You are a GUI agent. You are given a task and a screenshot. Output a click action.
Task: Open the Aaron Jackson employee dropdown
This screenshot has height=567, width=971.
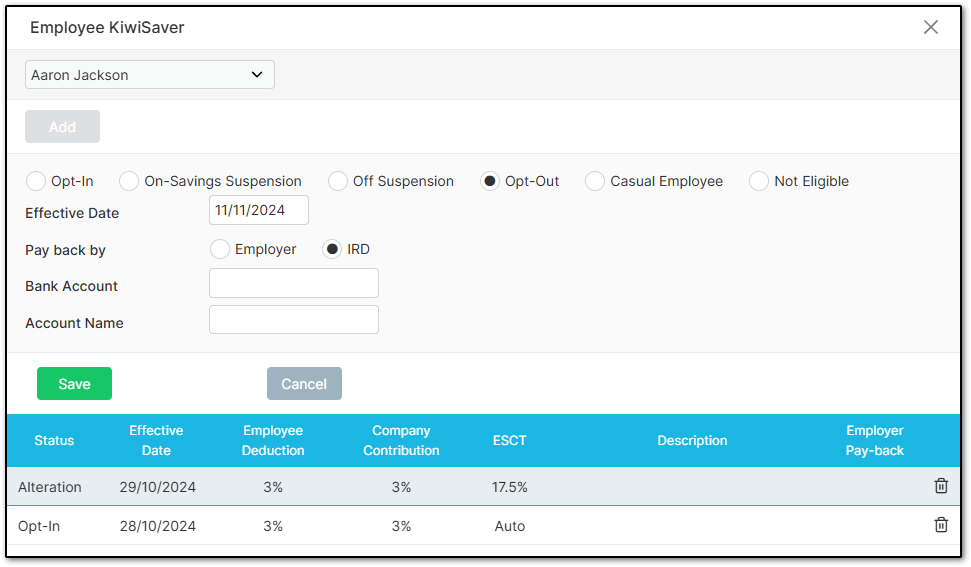point(150,75)
